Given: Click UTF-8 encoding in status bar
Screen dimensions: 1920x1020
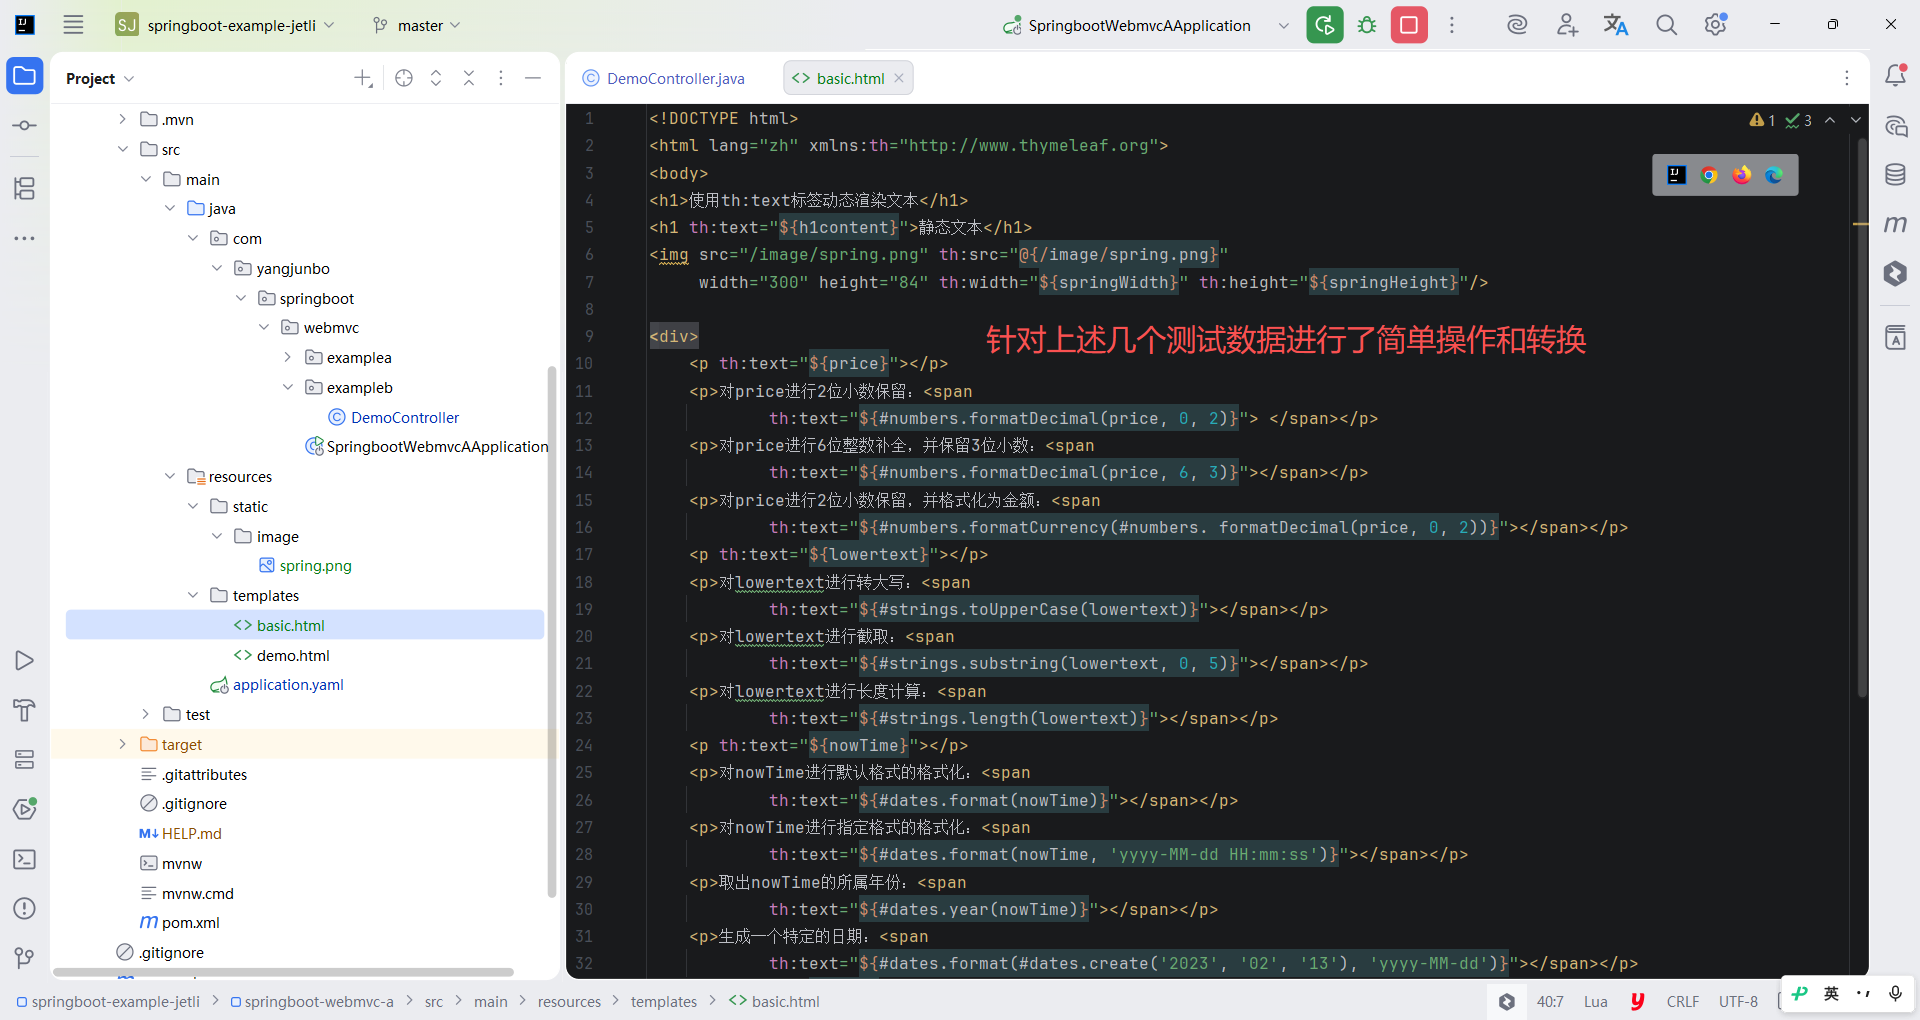Looking at the screenshot, I should (1738, 1001).
